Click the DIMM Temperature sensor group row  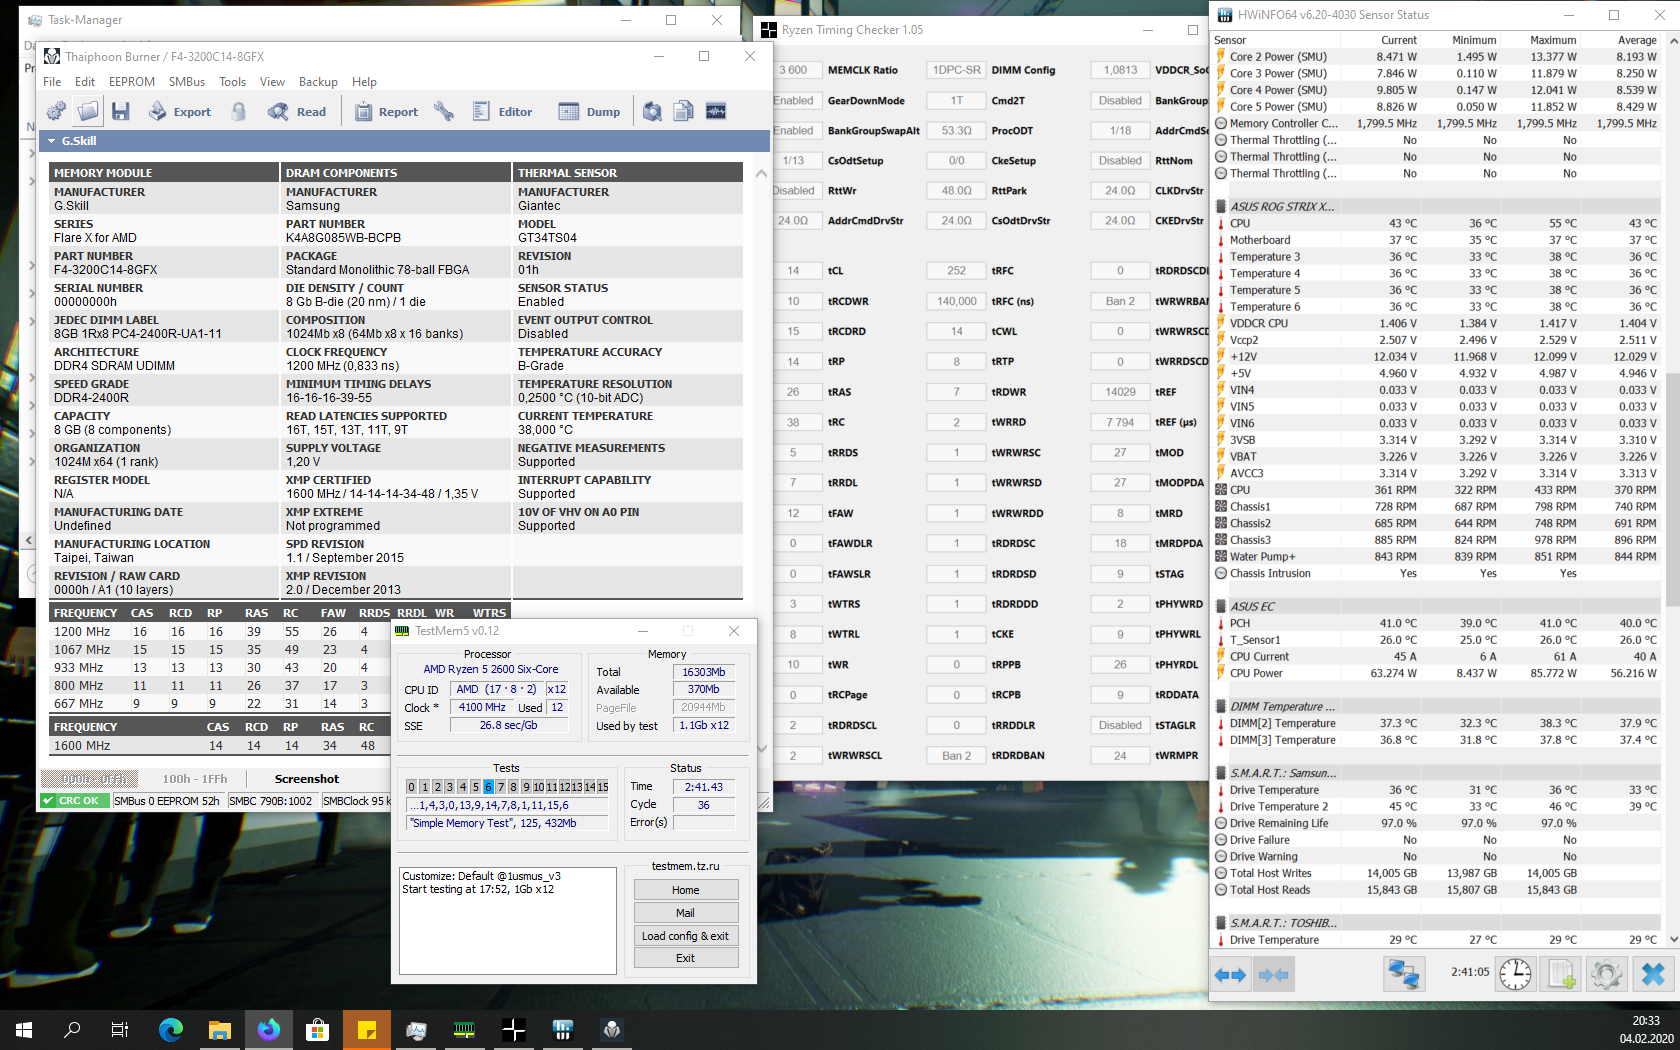[x=1438, y=707]
